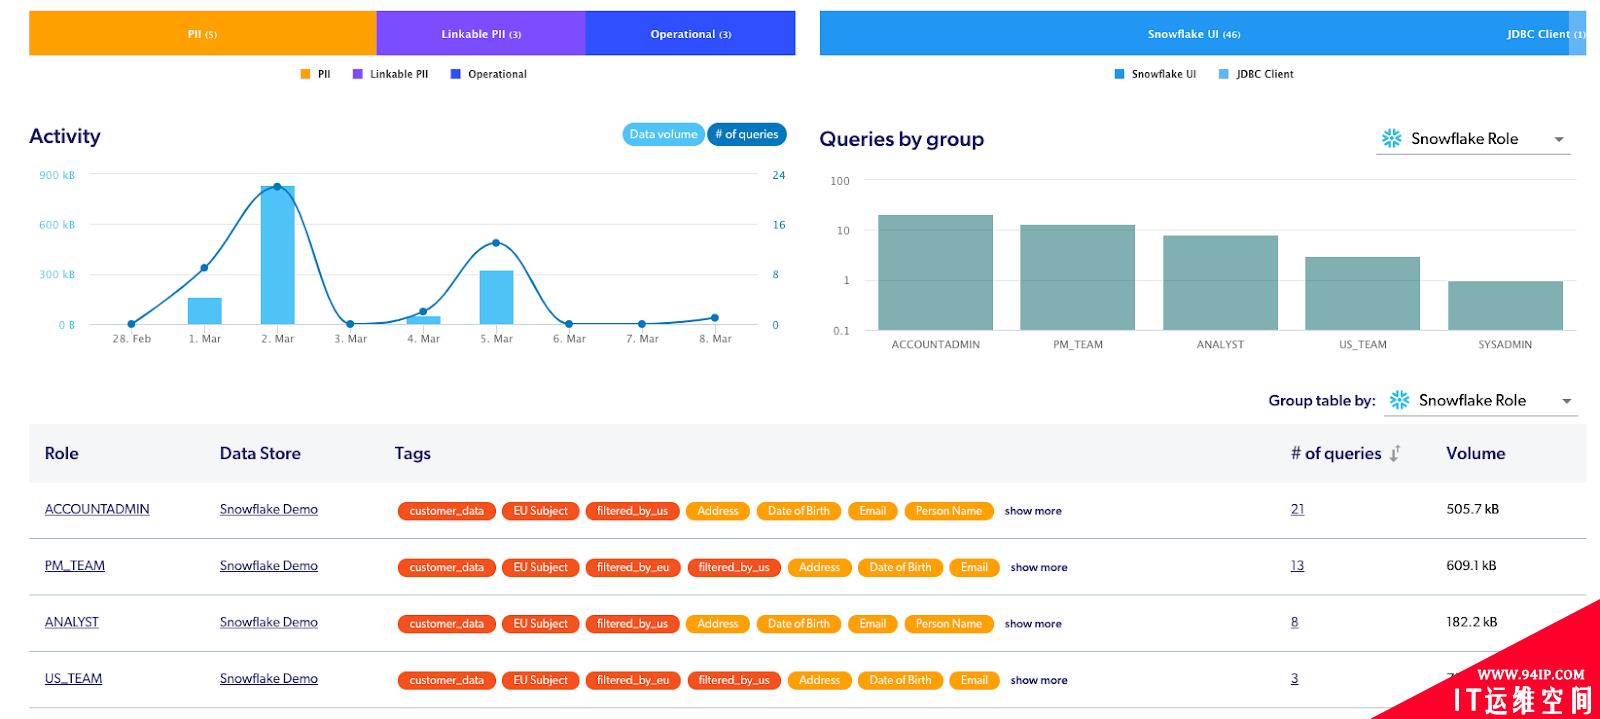Click customer_data tag in ACCOUNTADMIN row

[x=446, y=511]
